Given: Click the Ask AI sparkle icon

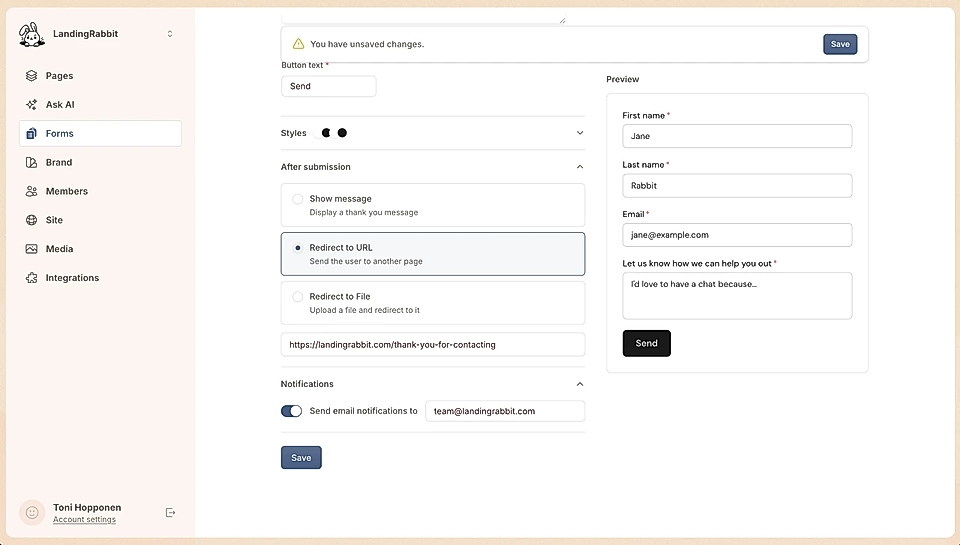Looking at the screenshot, I should [31, 104].
